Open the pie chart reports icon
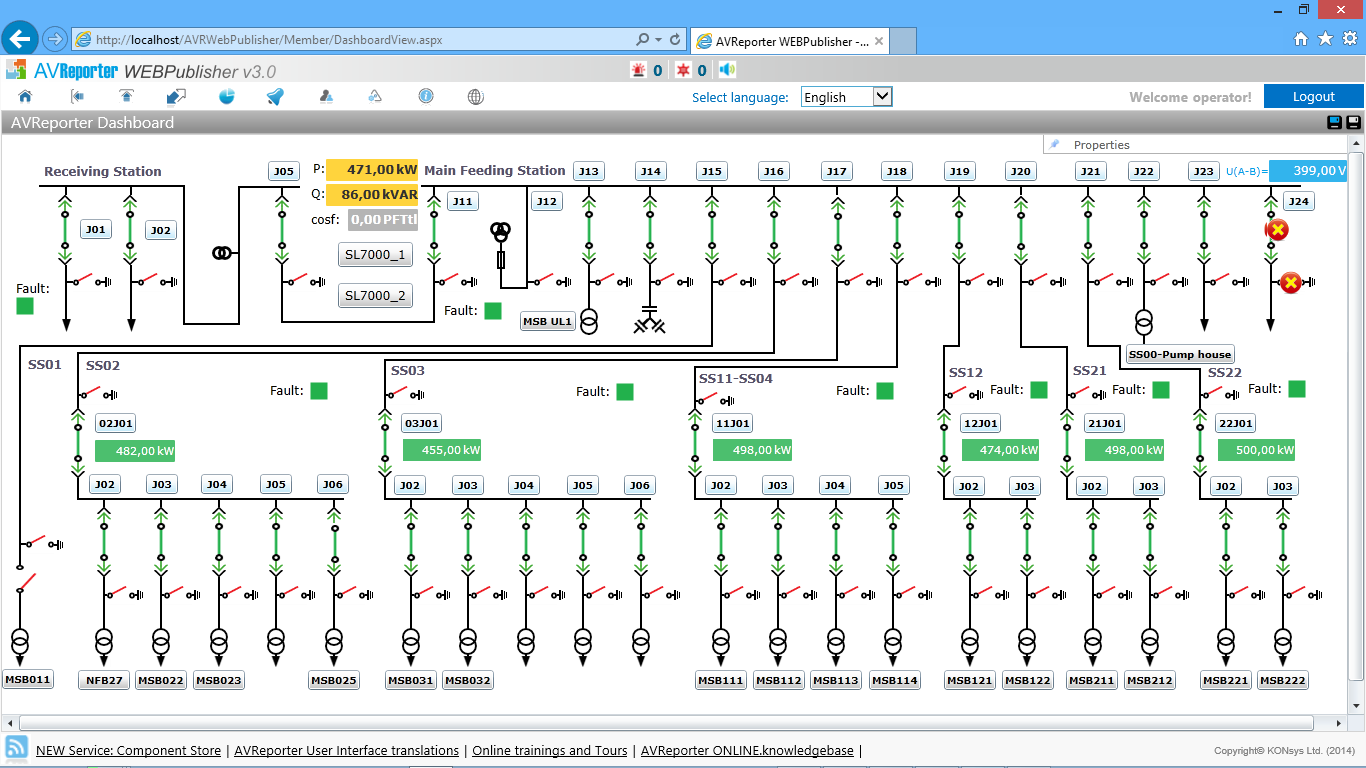 pyautogui.click(x=227, y=97)
